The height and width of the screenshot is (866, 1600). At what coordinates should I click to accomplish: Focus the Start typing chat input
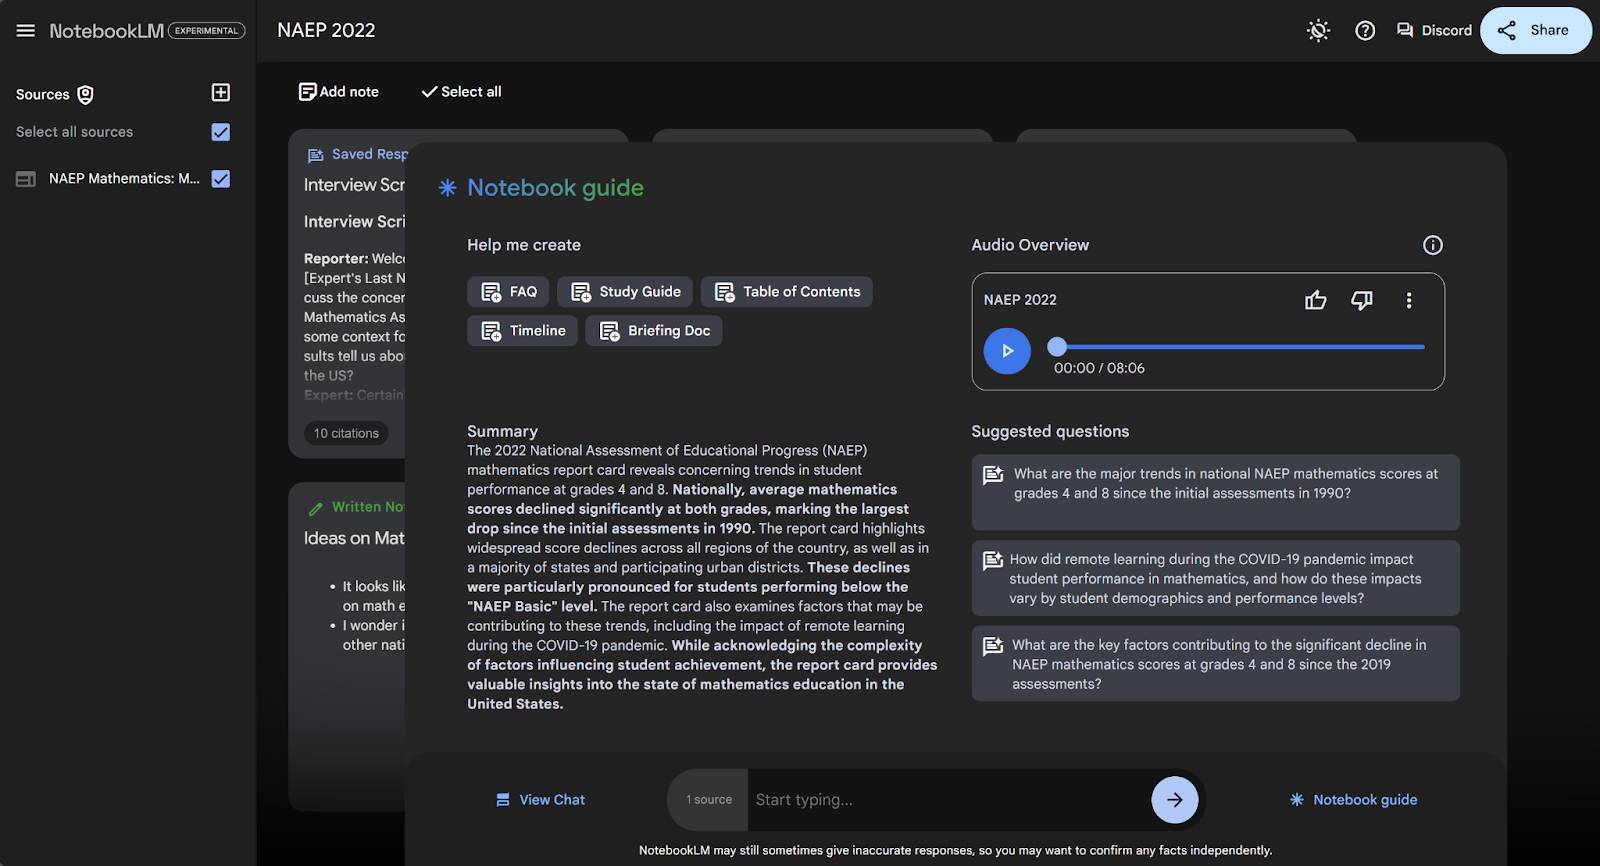click(948, 800)
